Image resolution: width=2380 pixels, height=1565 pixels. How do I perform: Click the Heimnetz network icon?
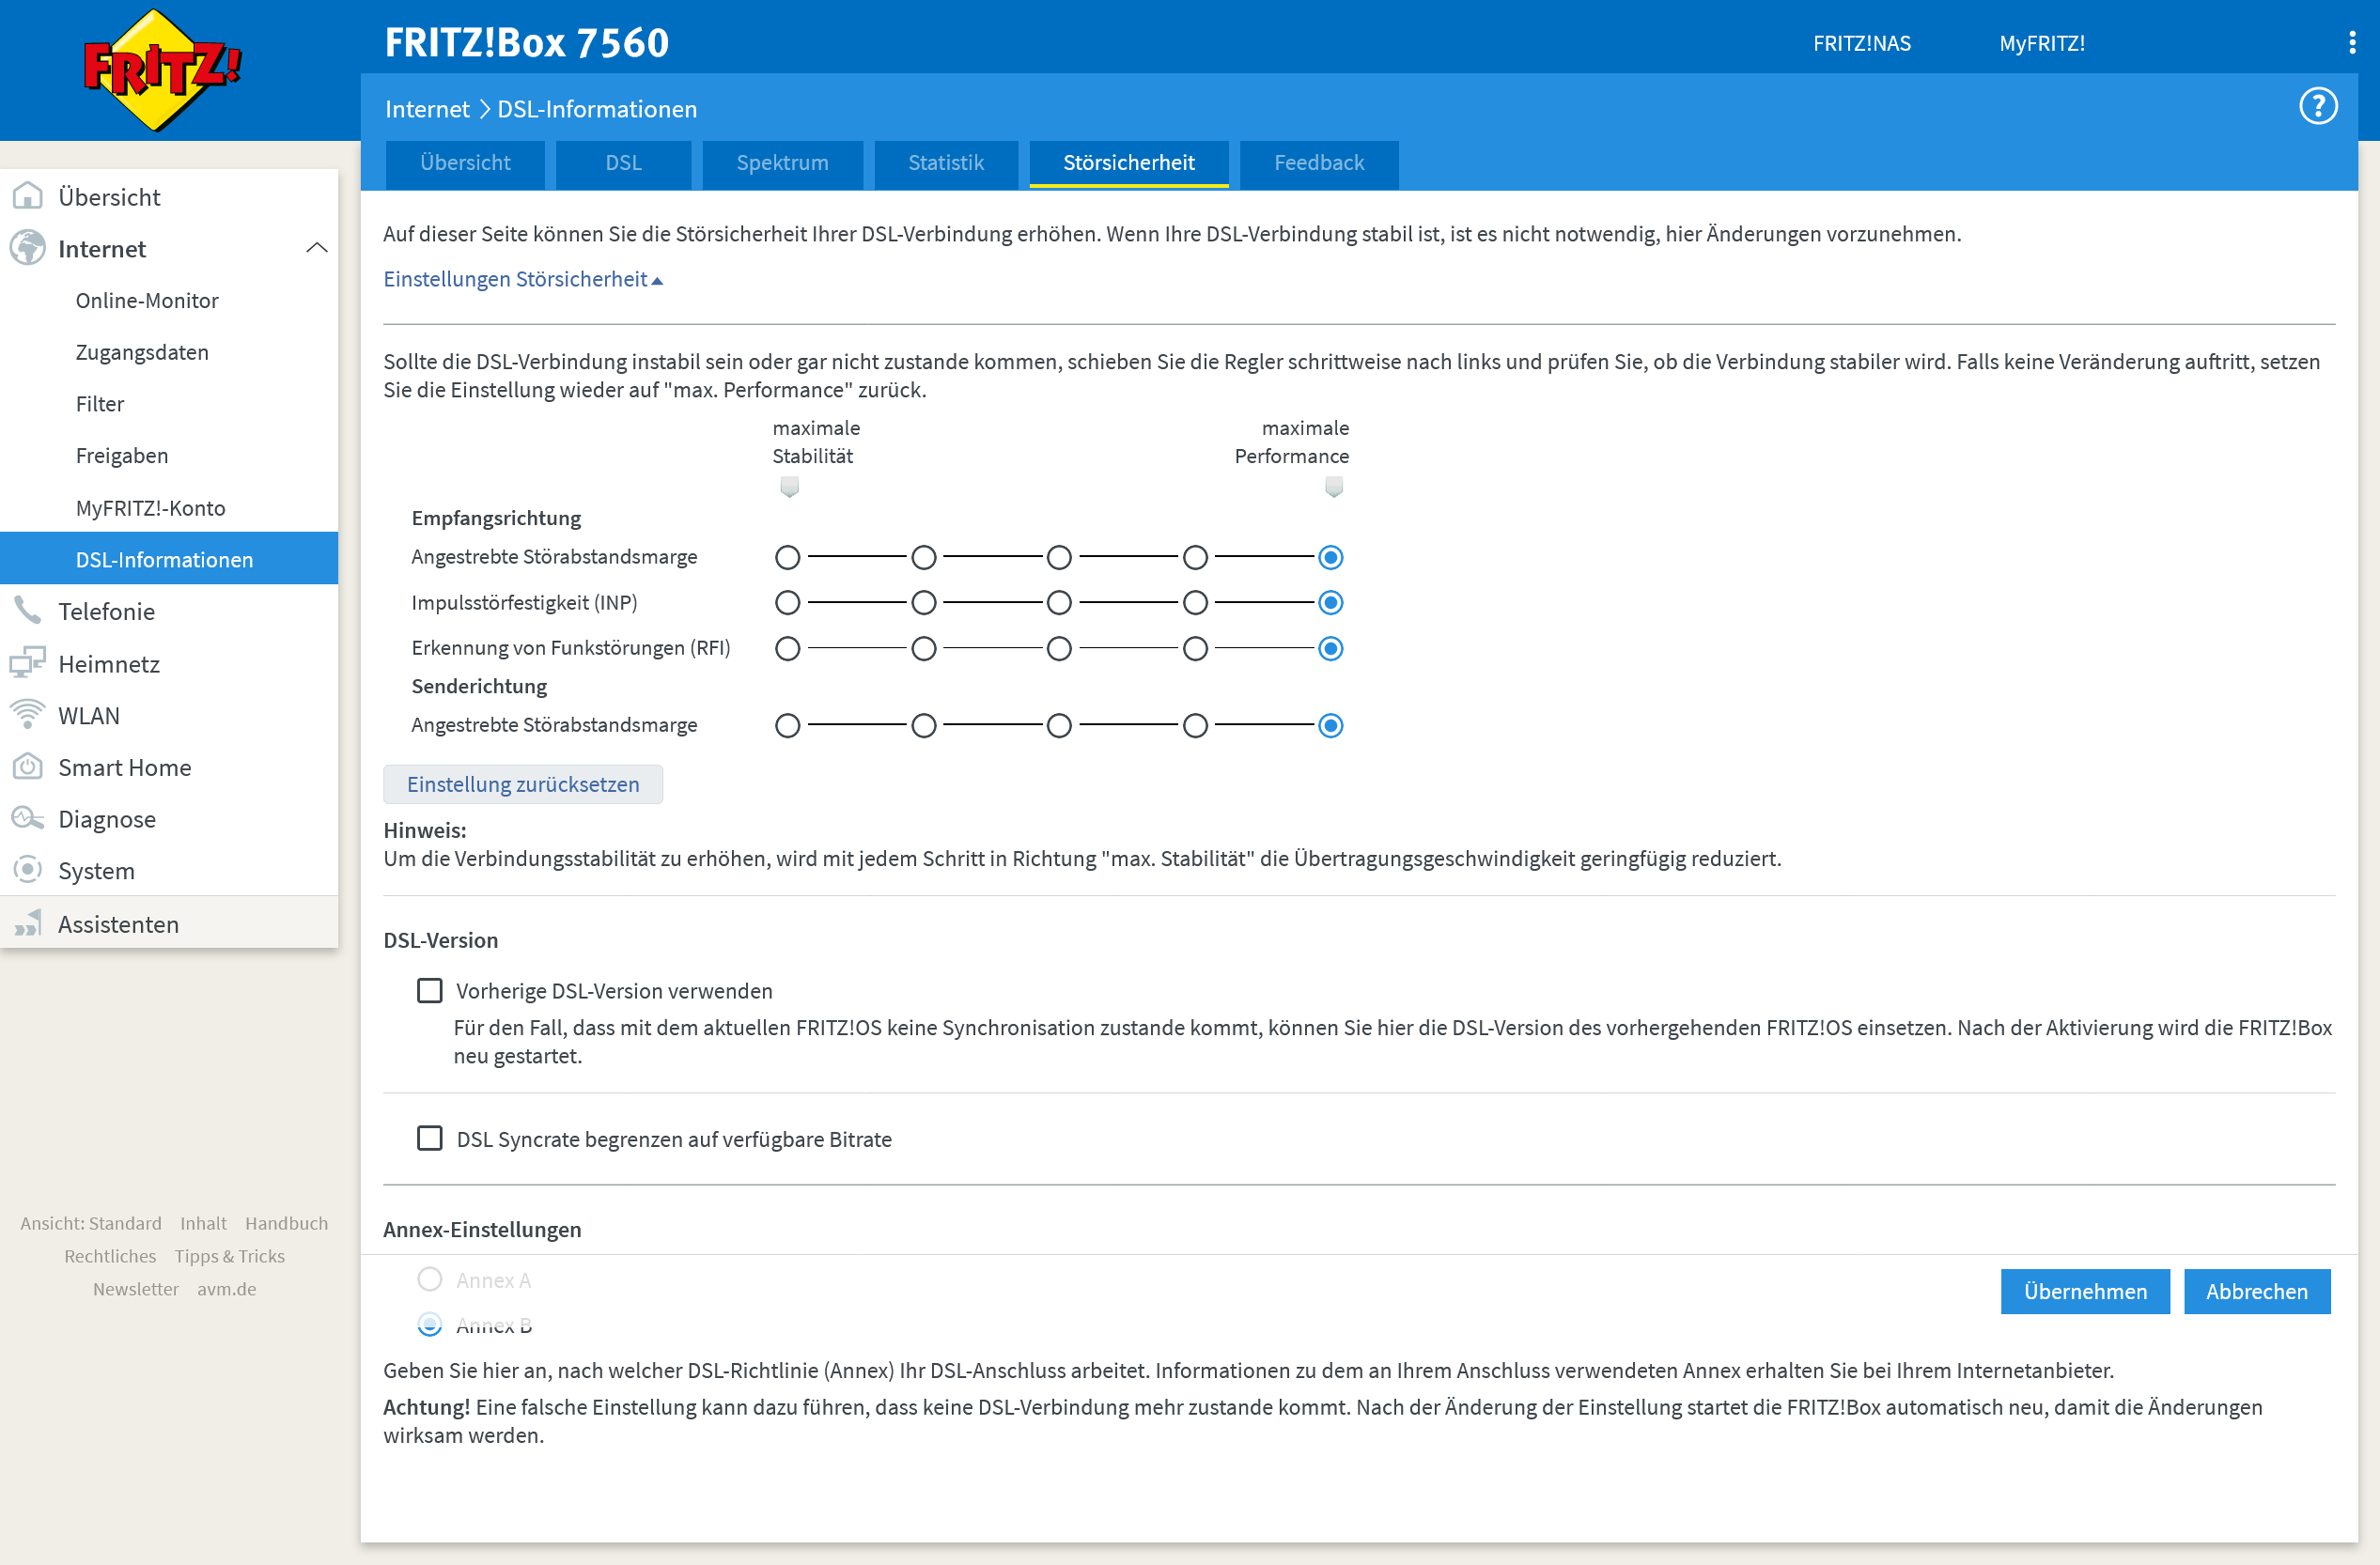point(27,663)
